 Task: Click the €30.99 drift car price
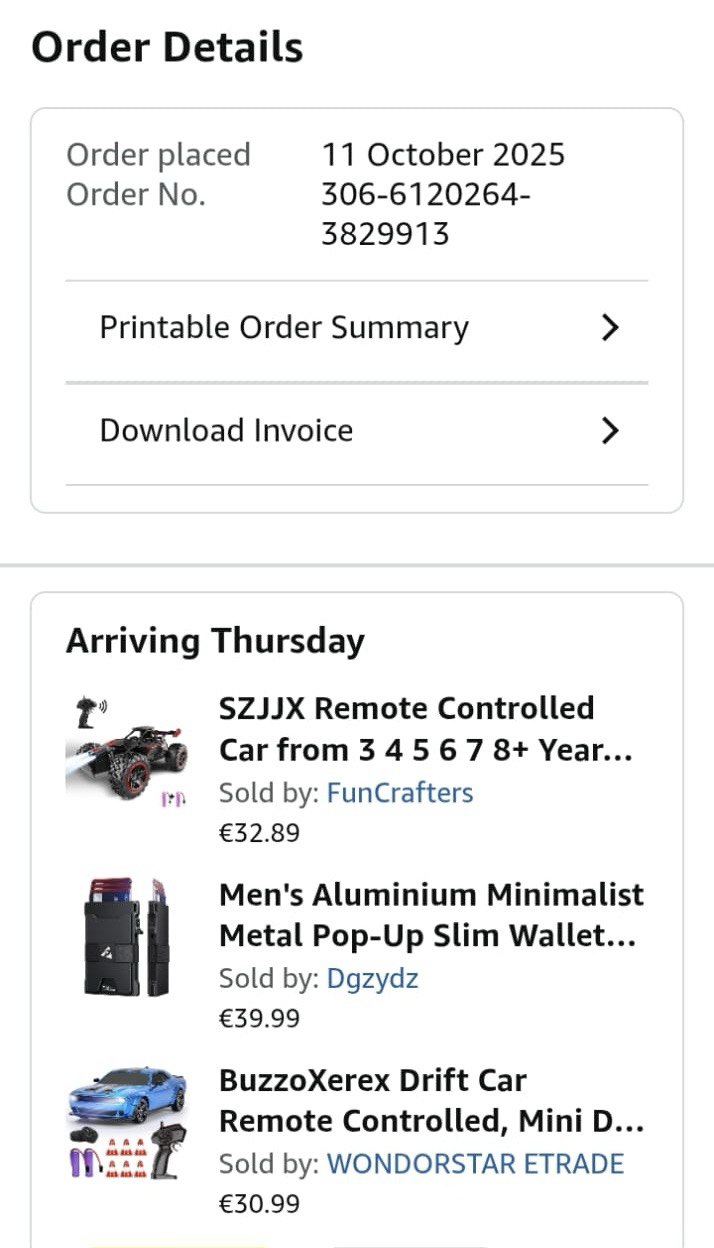(x=259, y=1204)
